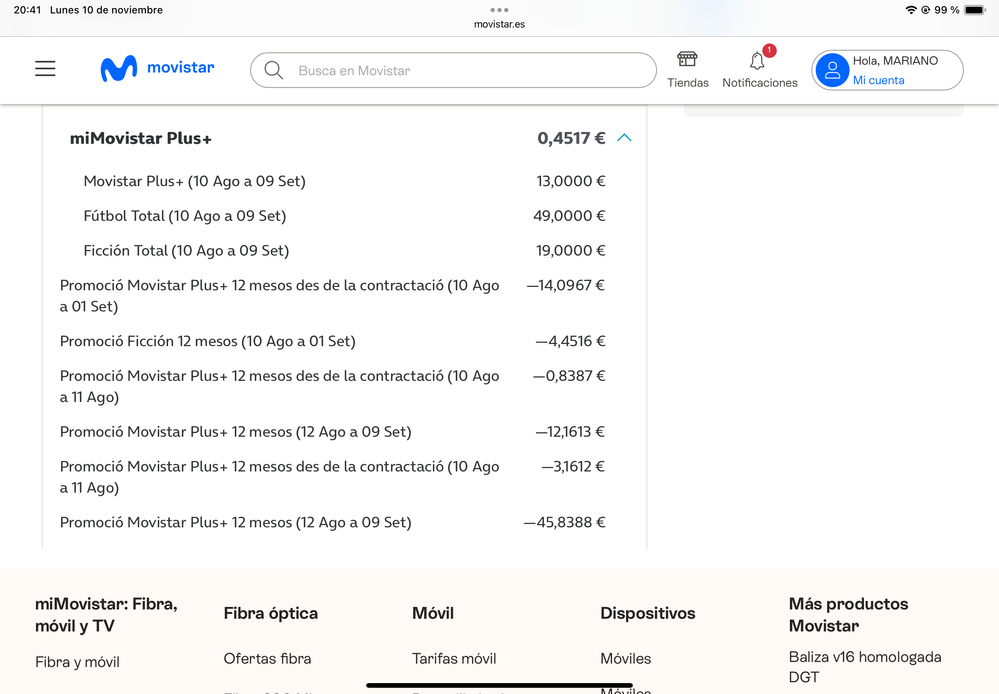Open Tarifas móvil footer link
The height and width of the screenshot is (694, 999).
[454, 658]
